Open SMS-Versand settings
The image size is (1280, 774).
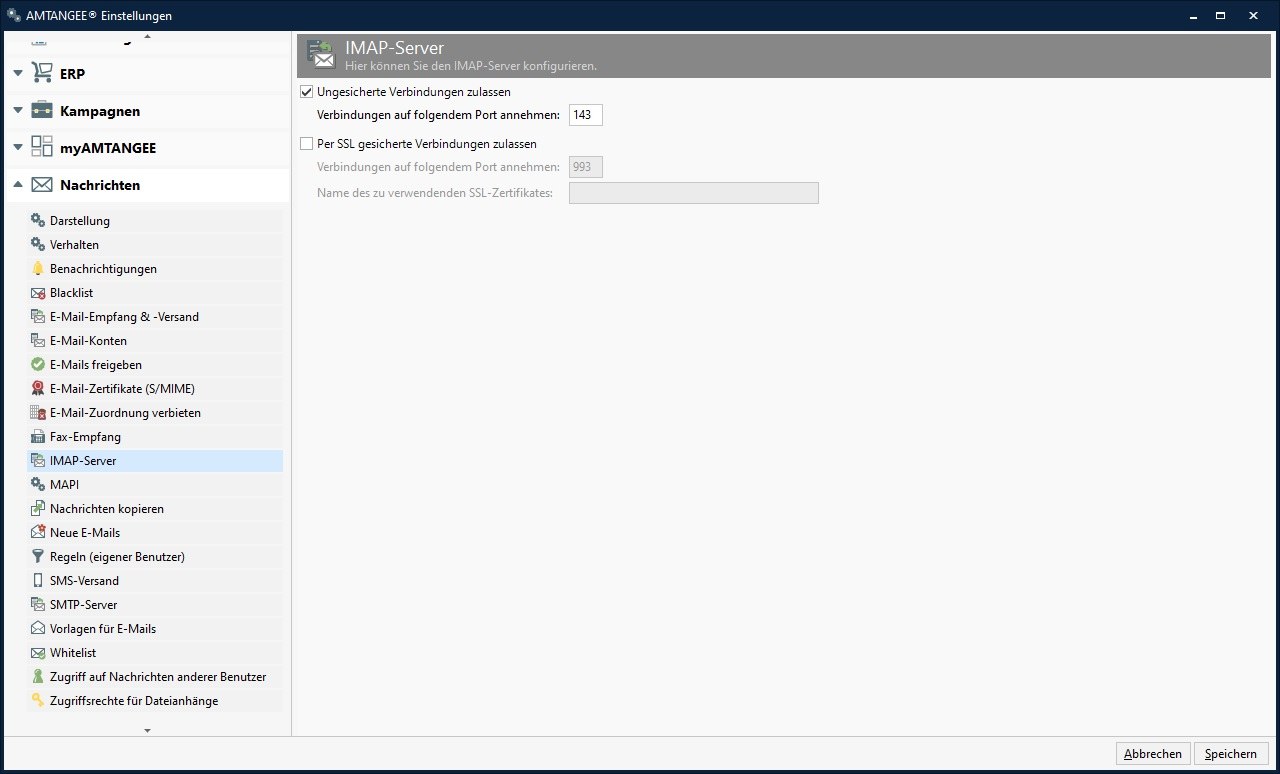(155, 581)
